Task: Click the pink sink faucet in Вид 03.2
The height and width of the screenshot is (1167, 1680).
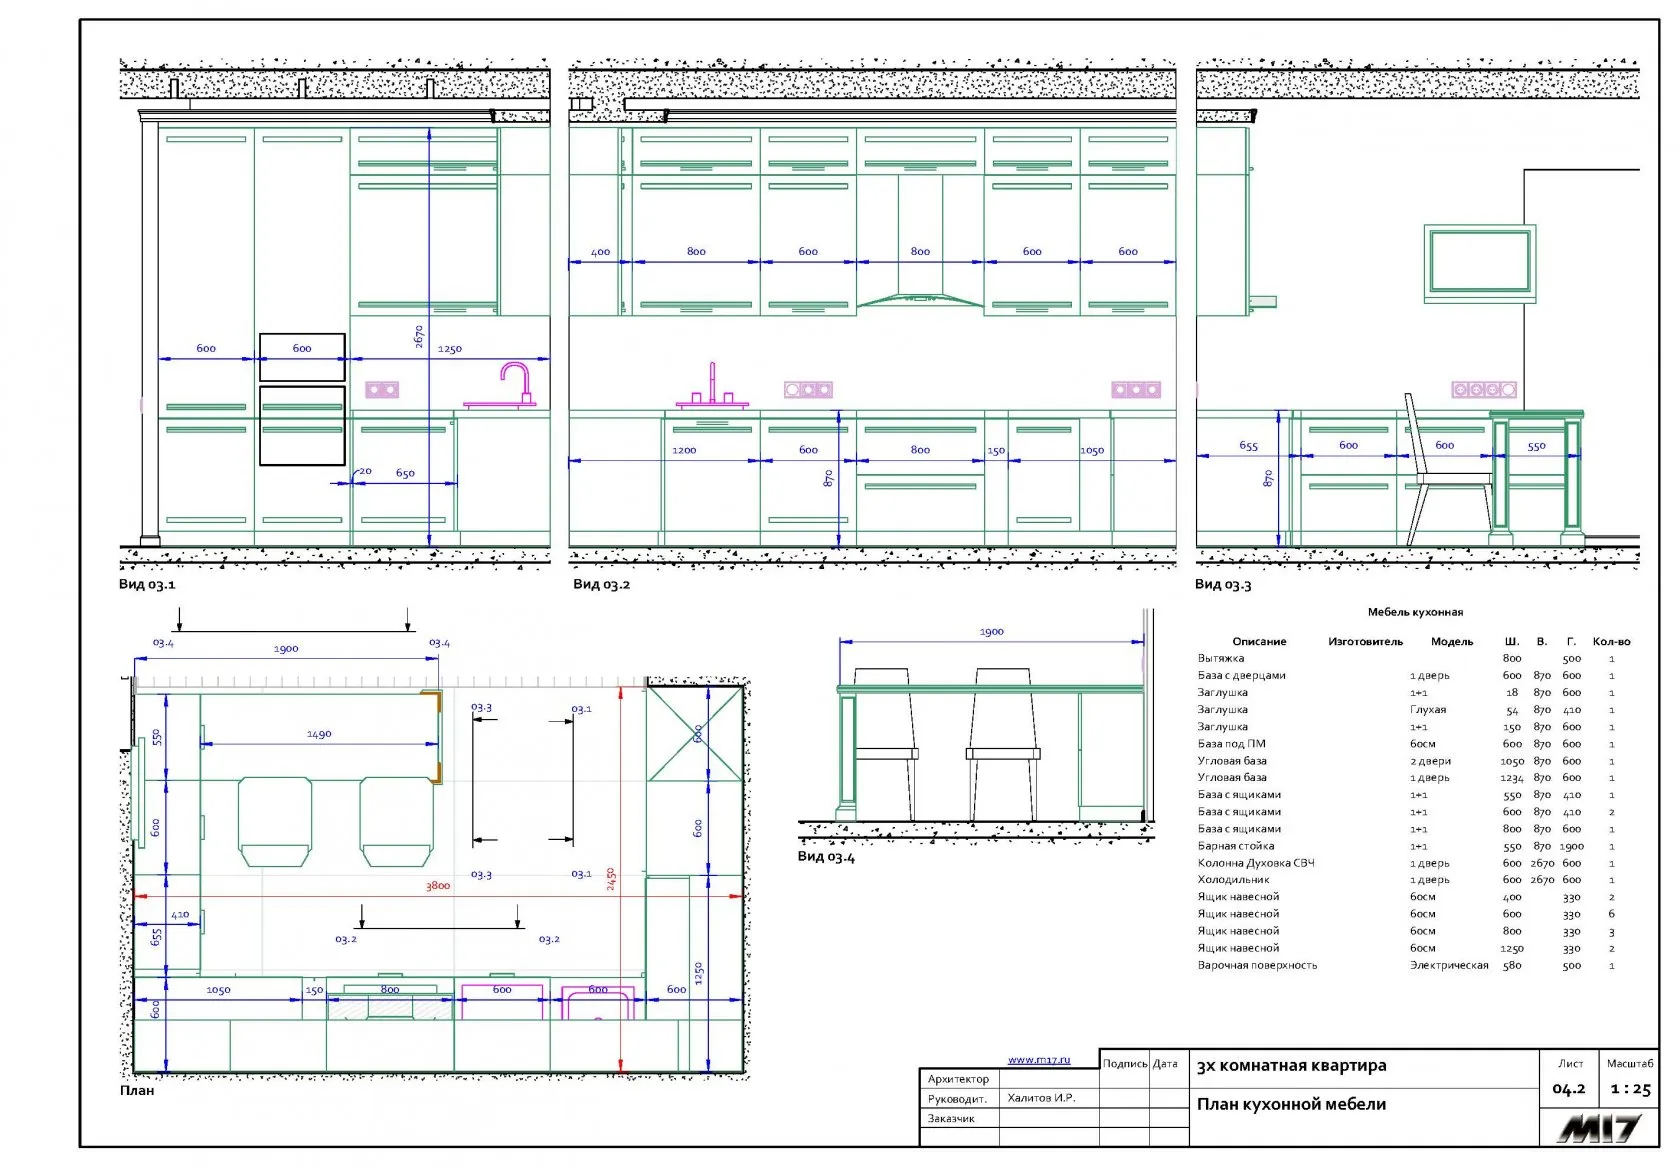Action: [x=712, y=388]
